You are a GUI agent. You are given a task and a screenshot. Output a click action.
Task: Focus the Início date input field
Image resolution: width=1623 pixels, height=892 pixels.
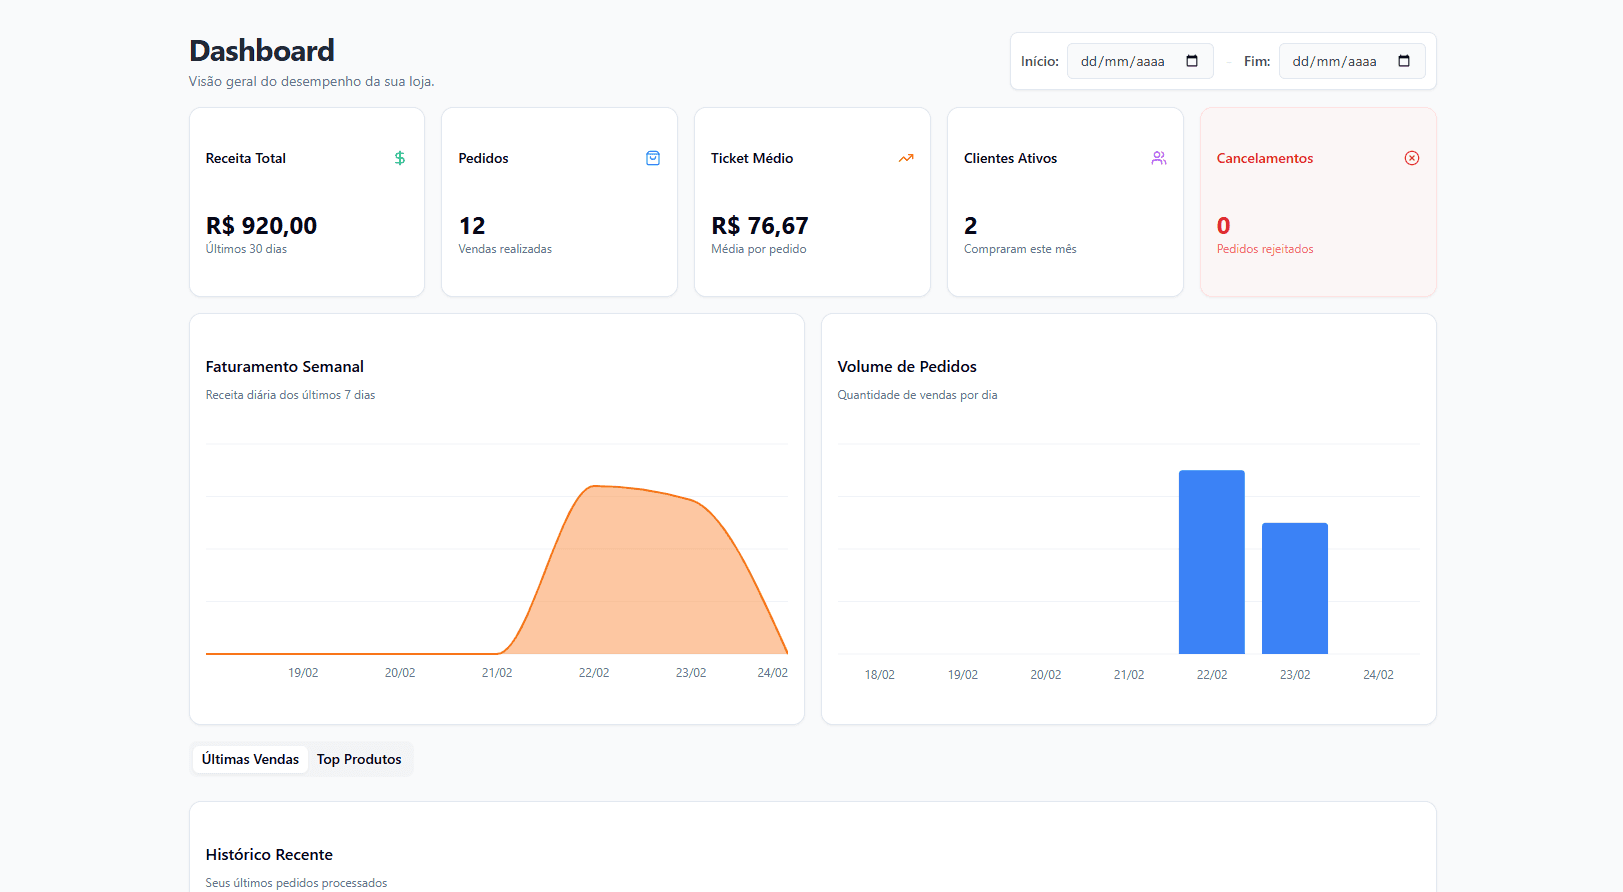coord(1124,61)
